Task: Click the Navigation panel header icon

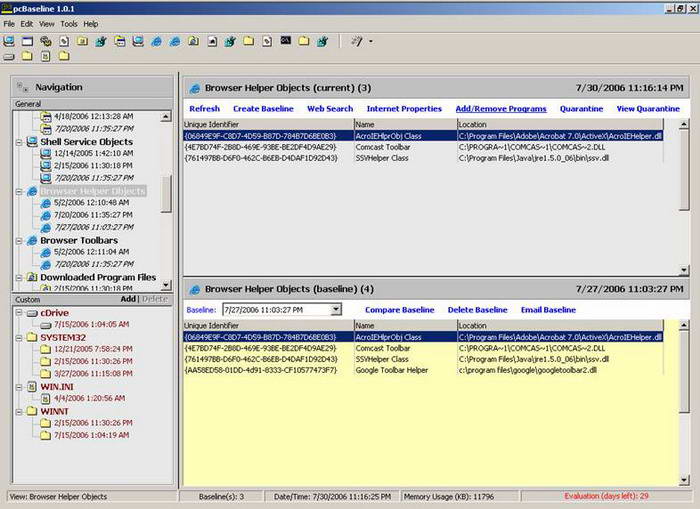Action: click(x=22, y=87)
